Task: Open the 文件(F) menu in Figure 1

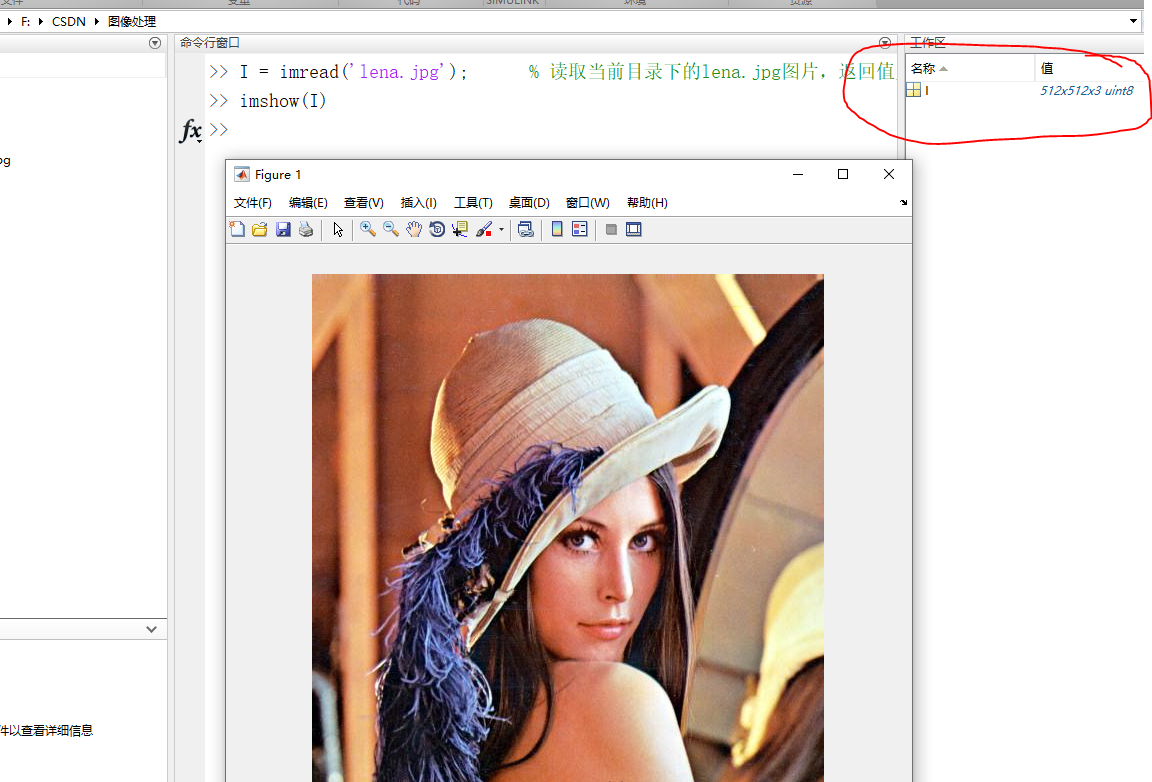Action: [x=252, y=203]
